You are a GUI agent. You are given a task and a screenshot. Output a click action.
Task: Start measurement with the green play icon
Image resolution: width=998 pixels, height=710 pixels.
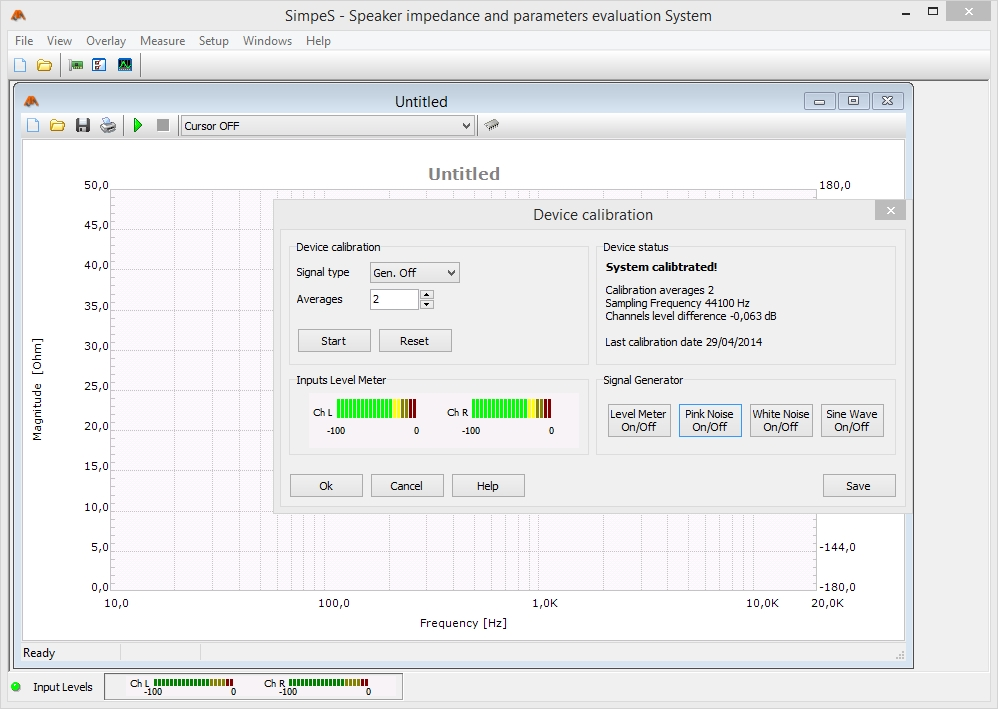pos(137,125)
